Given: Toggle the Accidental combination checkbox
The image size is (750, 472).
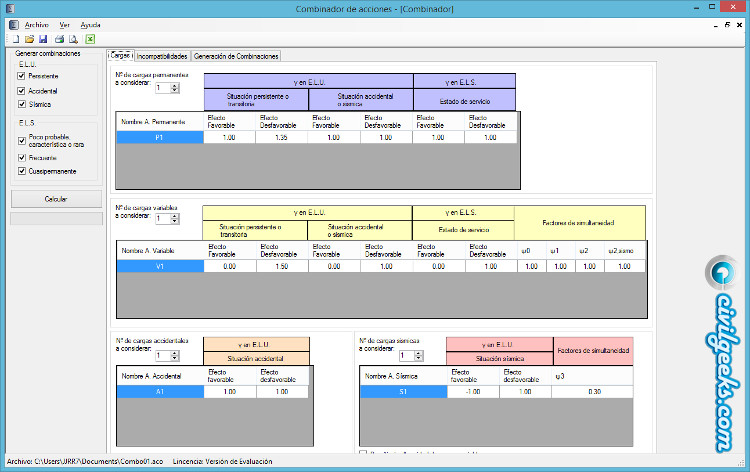Looking at the screenshot, I should point(22,90).
